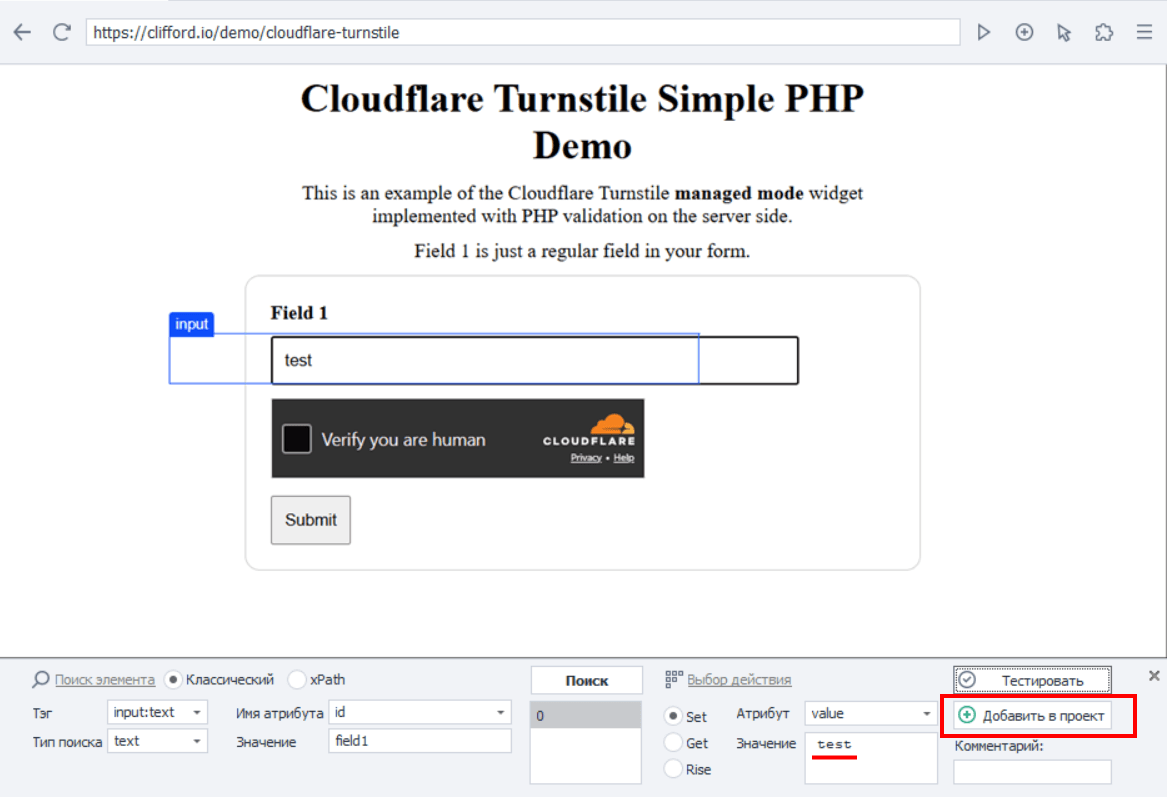
Task: Click the Поиск button
Action: [x=586, y=680]
